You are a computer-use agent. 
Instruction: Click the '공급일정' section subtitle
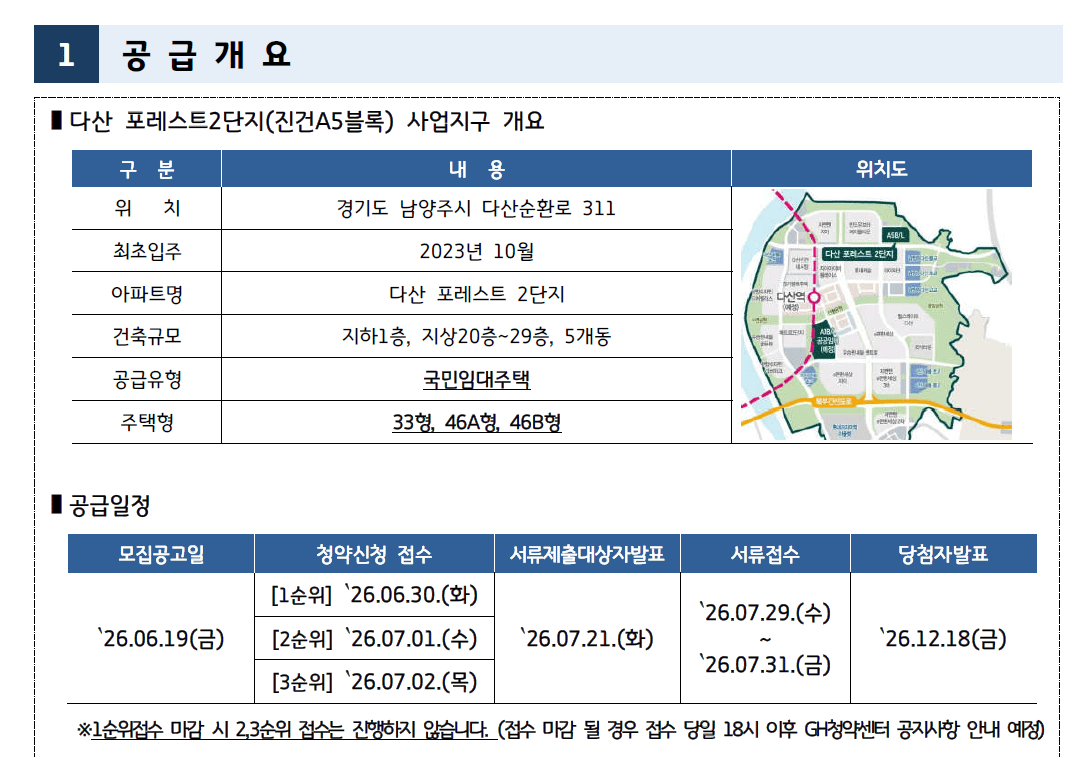tap(110, 506)
